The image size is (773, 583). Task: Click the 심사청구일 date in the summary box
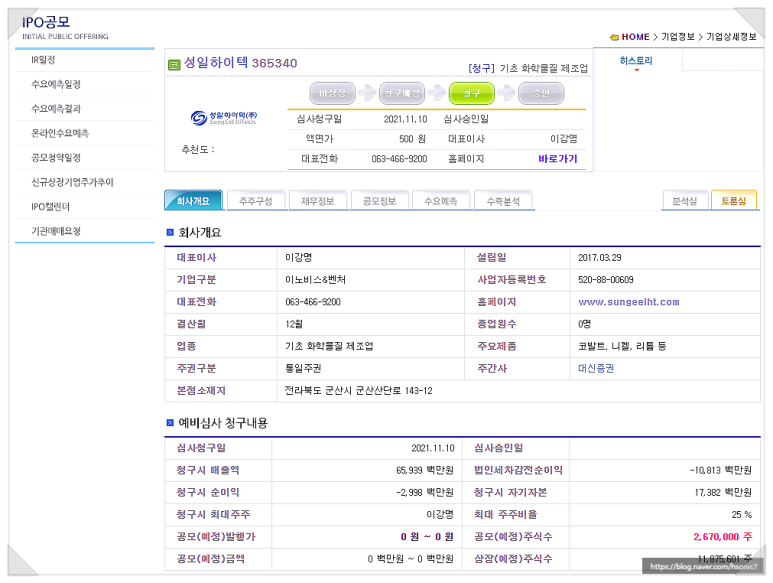(406, 119)
